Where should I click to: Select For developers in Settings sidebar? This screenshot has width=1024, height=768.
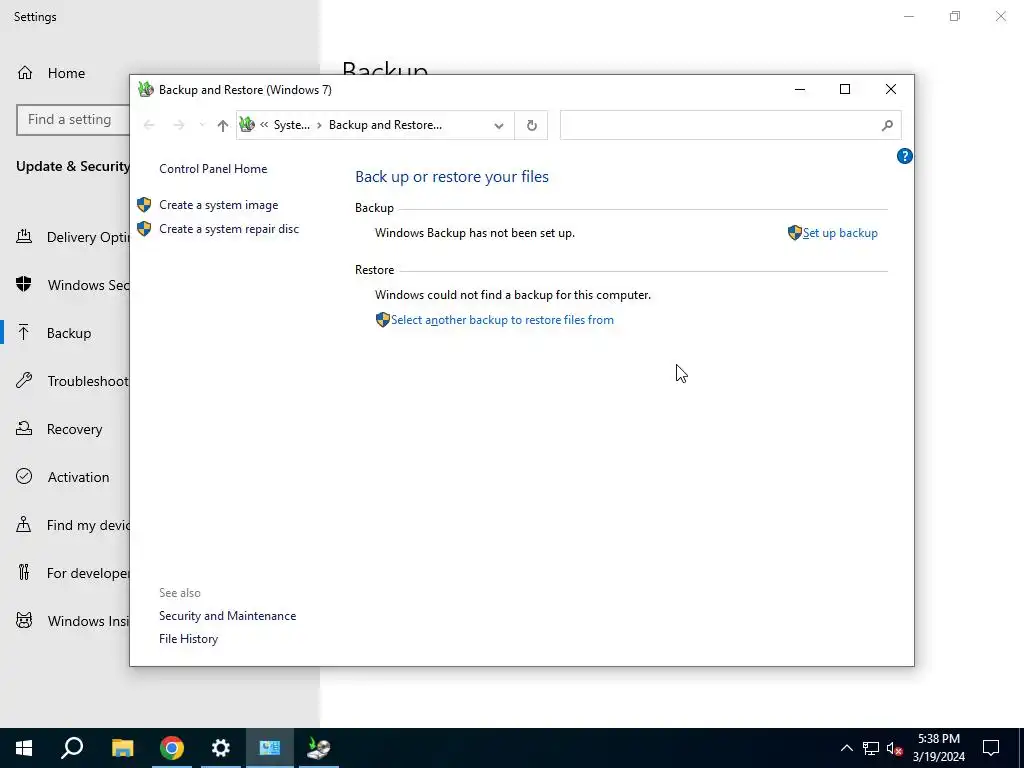pyautogui.click(x=65, y=573)
